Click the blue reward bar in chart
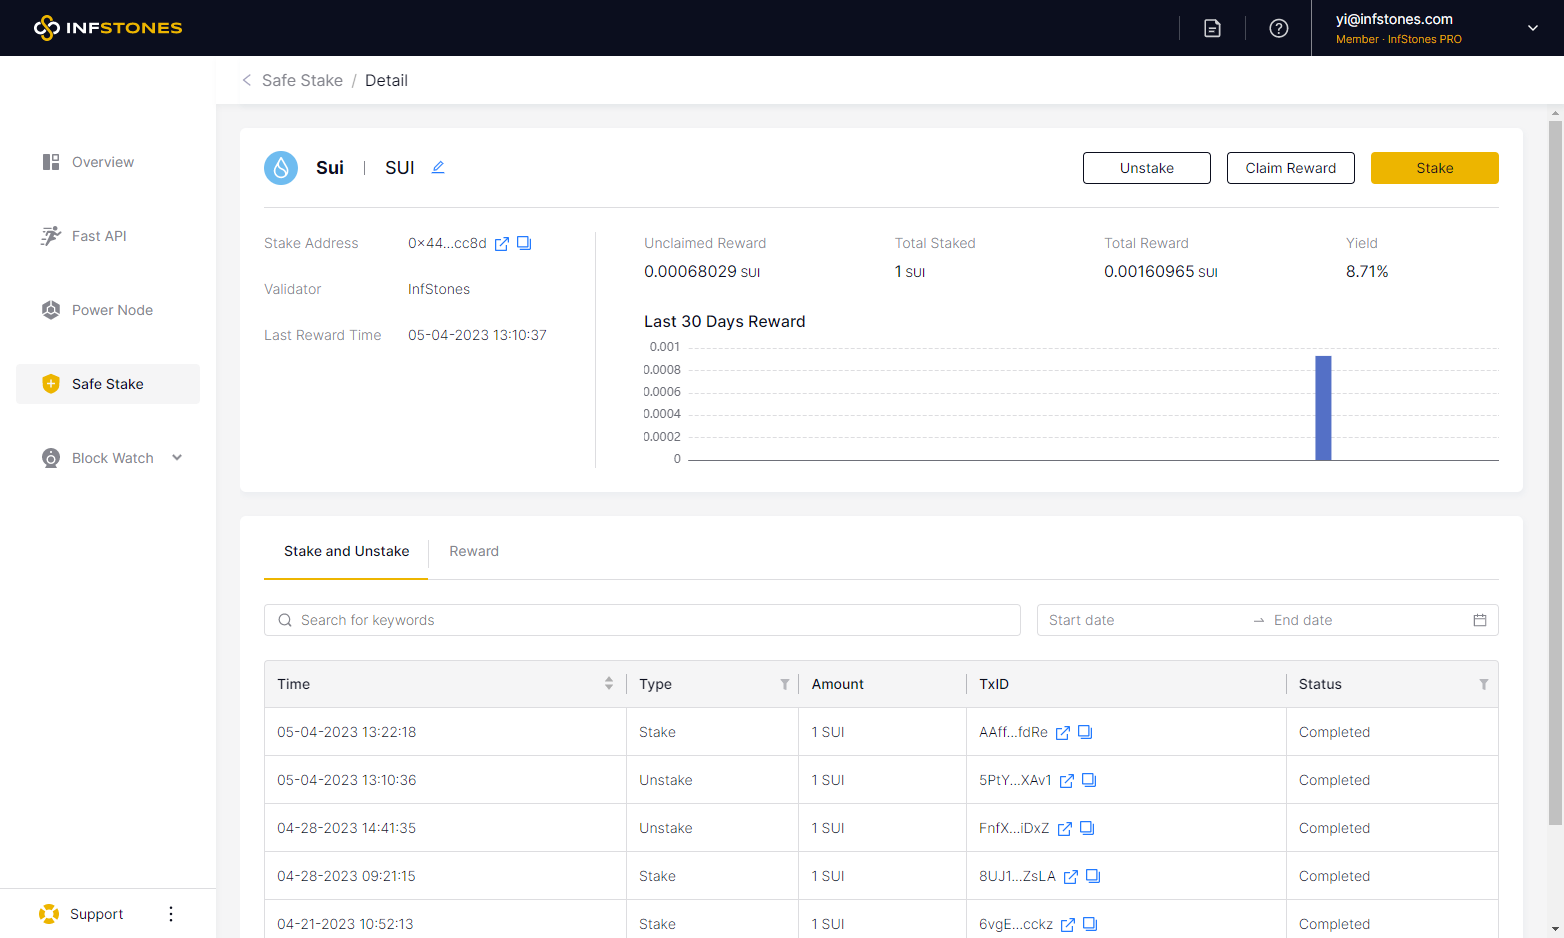 coord(1323,408)
